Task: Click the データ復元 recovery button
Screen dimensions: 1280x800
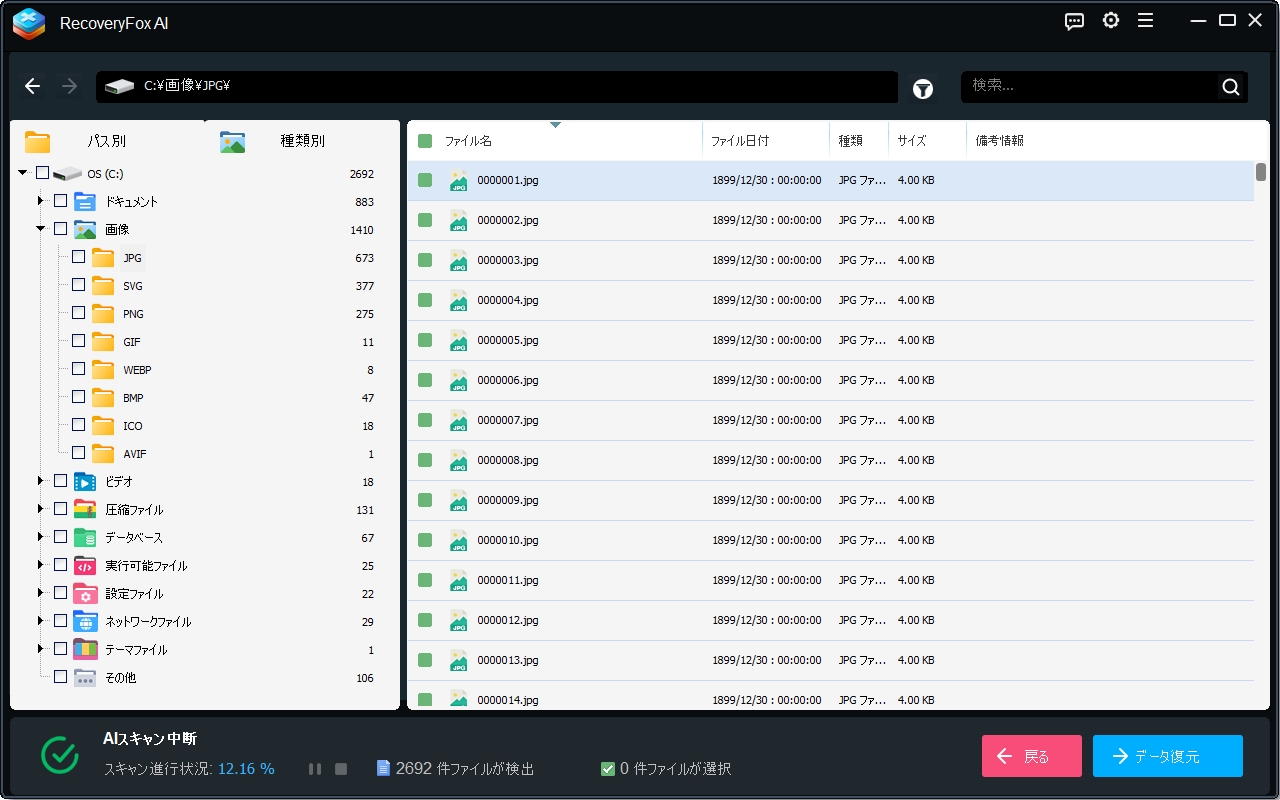Action: (x=1166, y=756)
